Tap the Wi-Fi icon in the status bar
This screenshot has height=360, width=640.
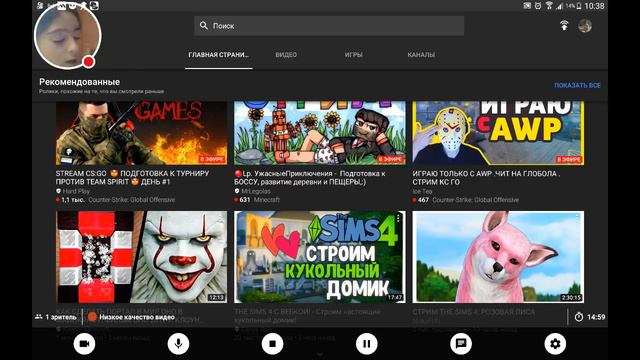549,6
